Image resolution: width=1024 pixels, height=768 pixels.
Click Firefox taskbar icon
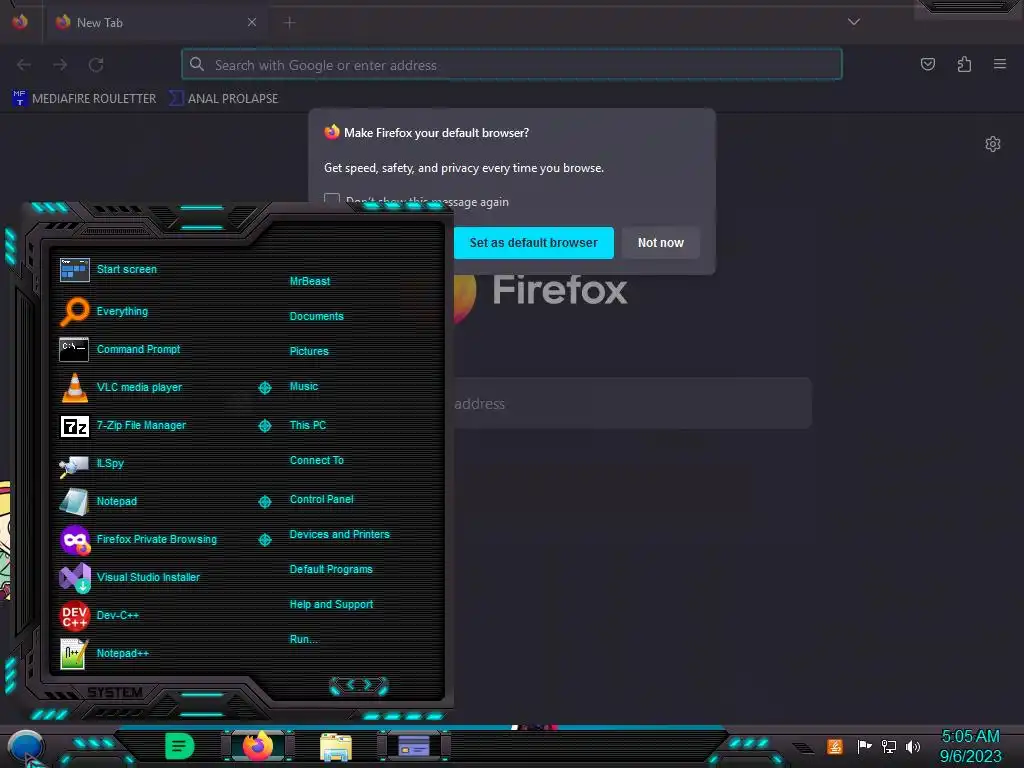point(257,746)
